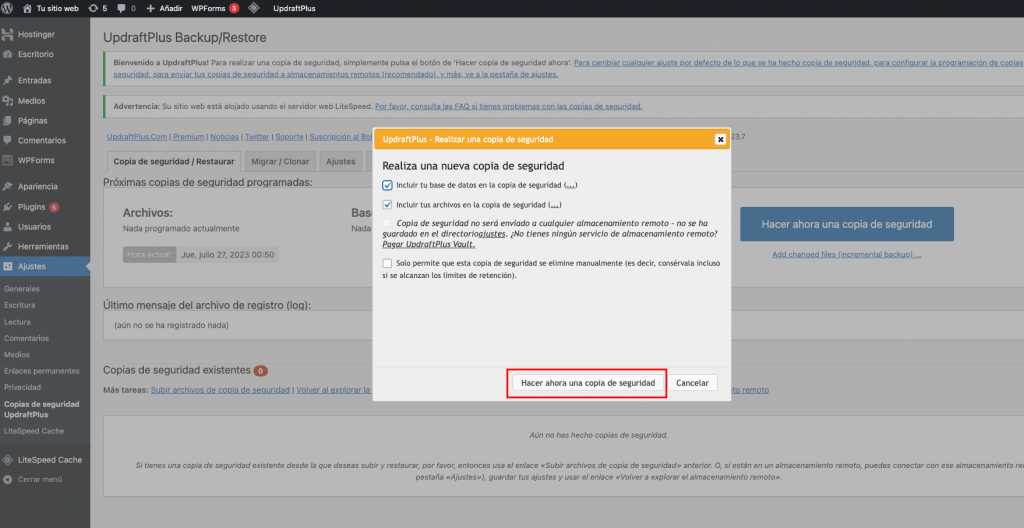Click the Hostinger sidebar icon
This screenshot has height=528, width=1024.
[x=8, y=35]
